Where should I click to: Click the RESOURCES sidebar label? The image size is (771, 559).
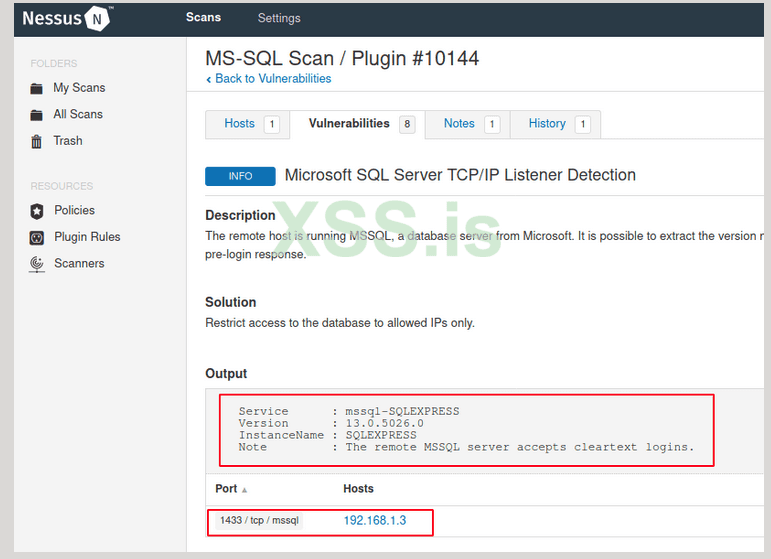point(61,186)
